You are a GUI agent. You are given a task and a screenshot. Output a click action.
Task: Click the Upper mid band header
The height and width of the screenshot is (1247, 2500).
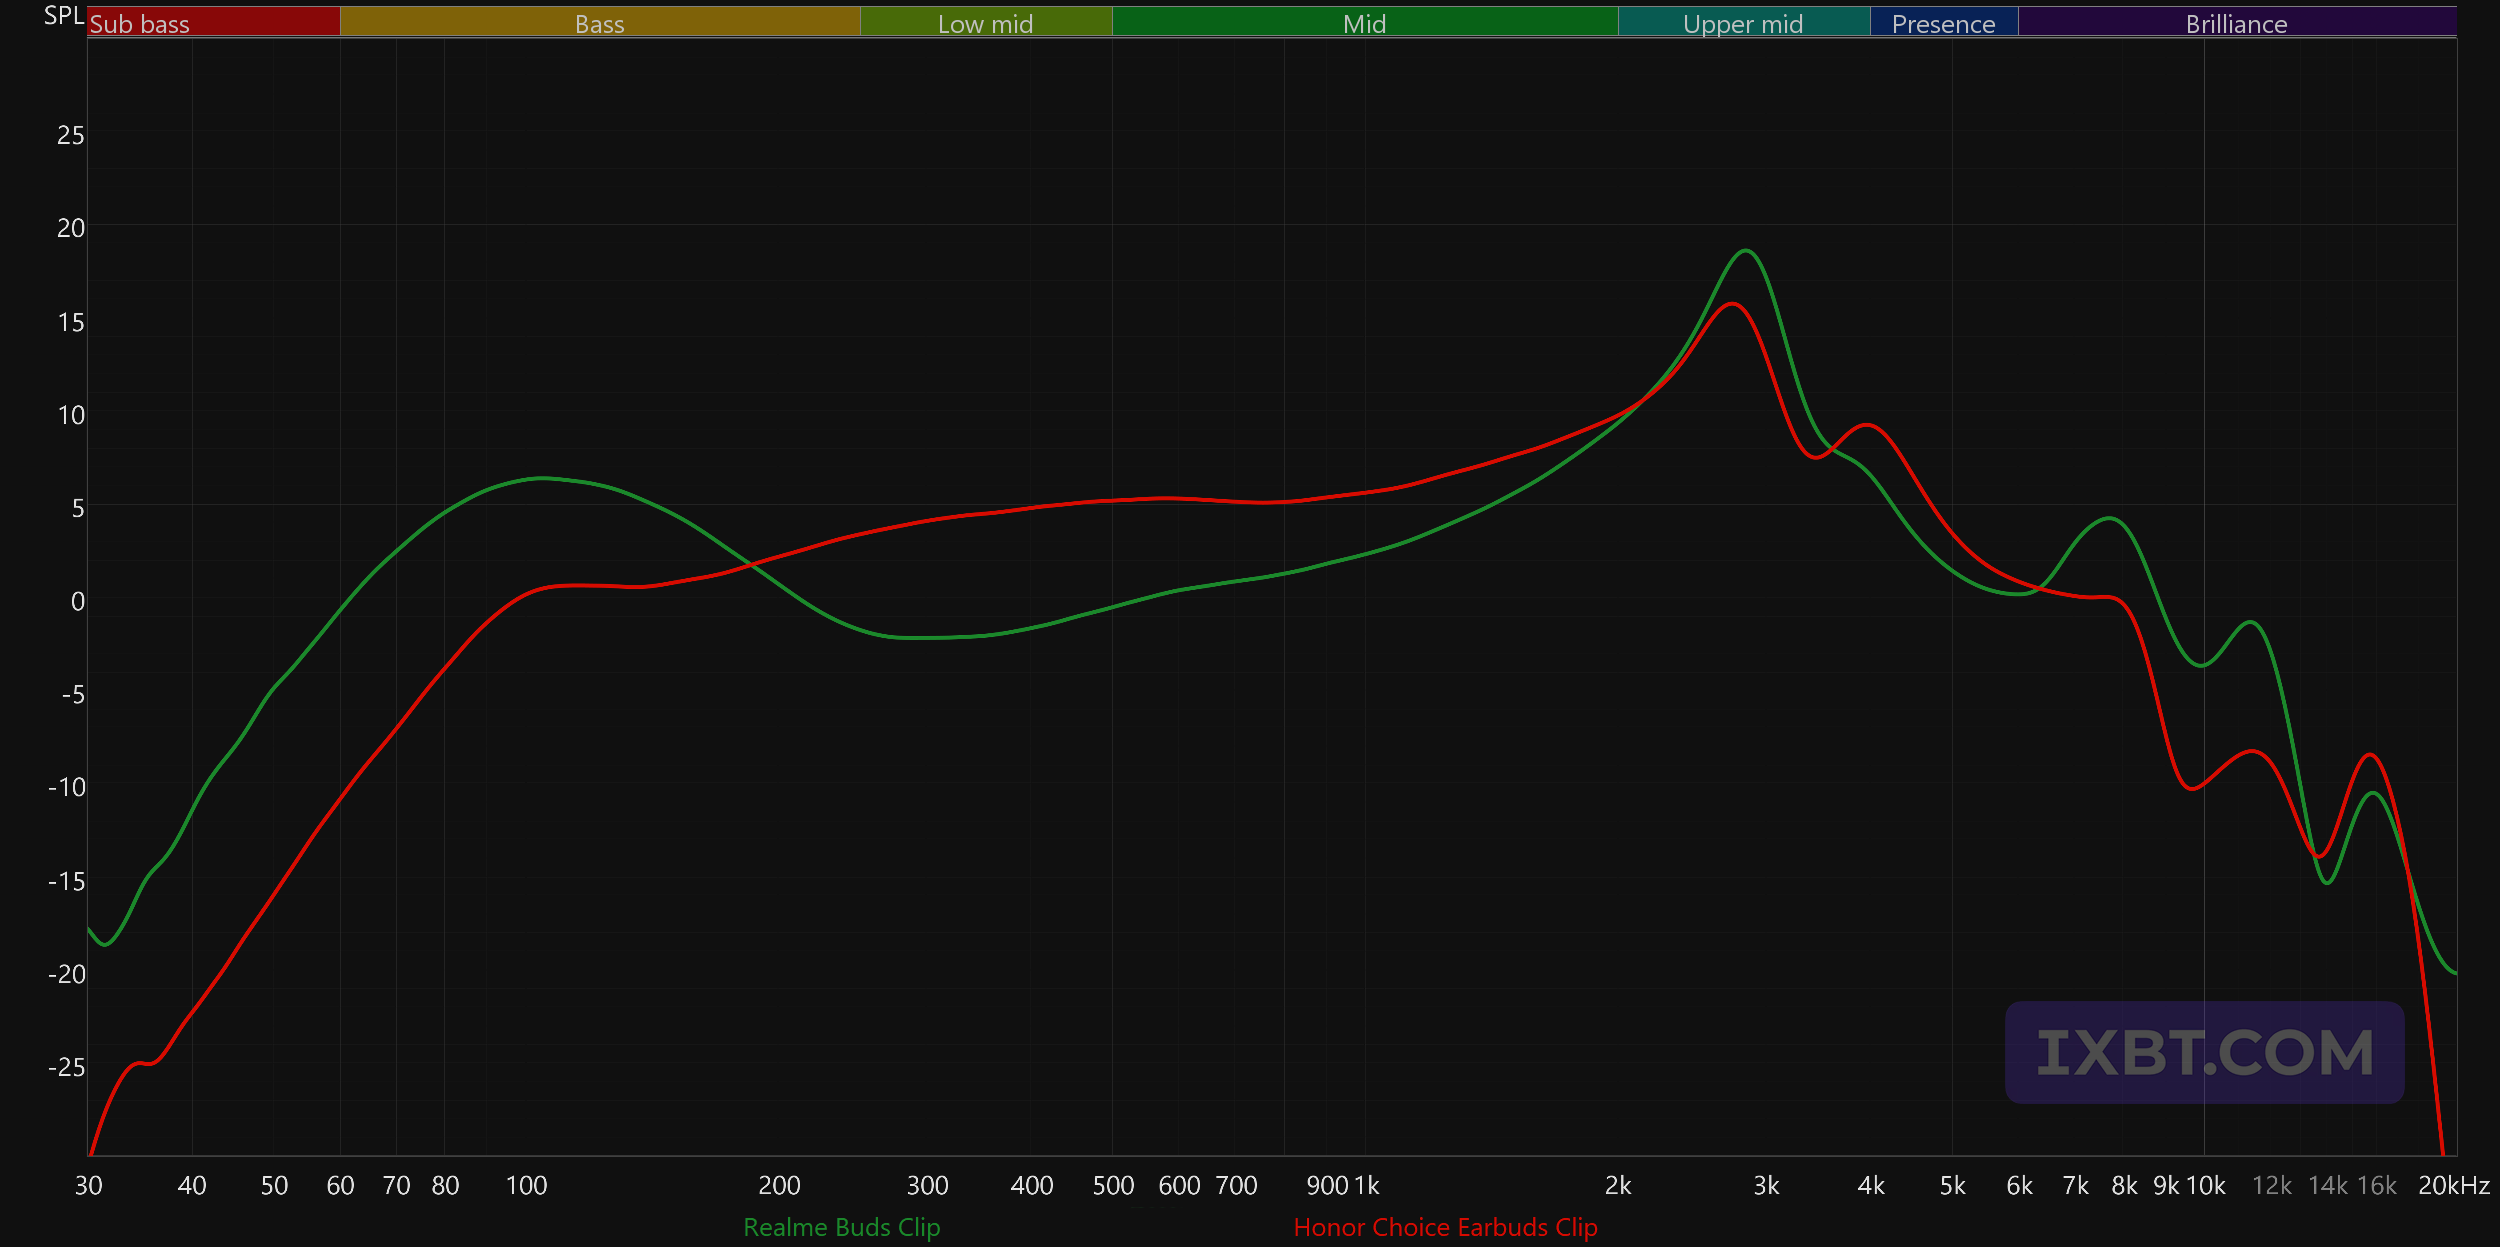pos(1742,22)
